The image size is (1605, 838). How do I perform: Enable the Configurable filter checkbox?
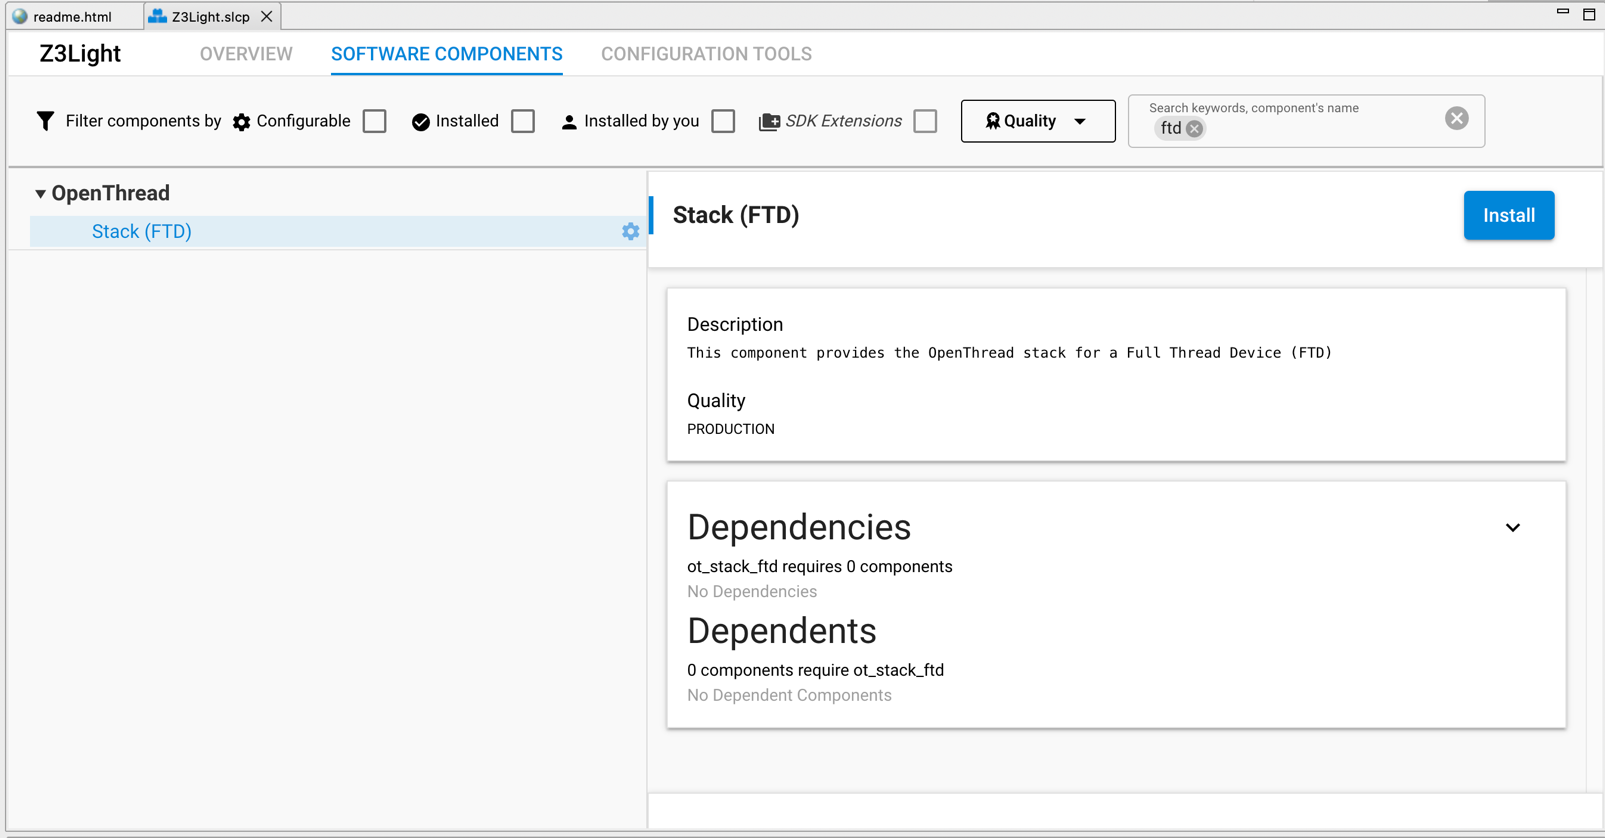pyautogui.click(x=375, y=121)
